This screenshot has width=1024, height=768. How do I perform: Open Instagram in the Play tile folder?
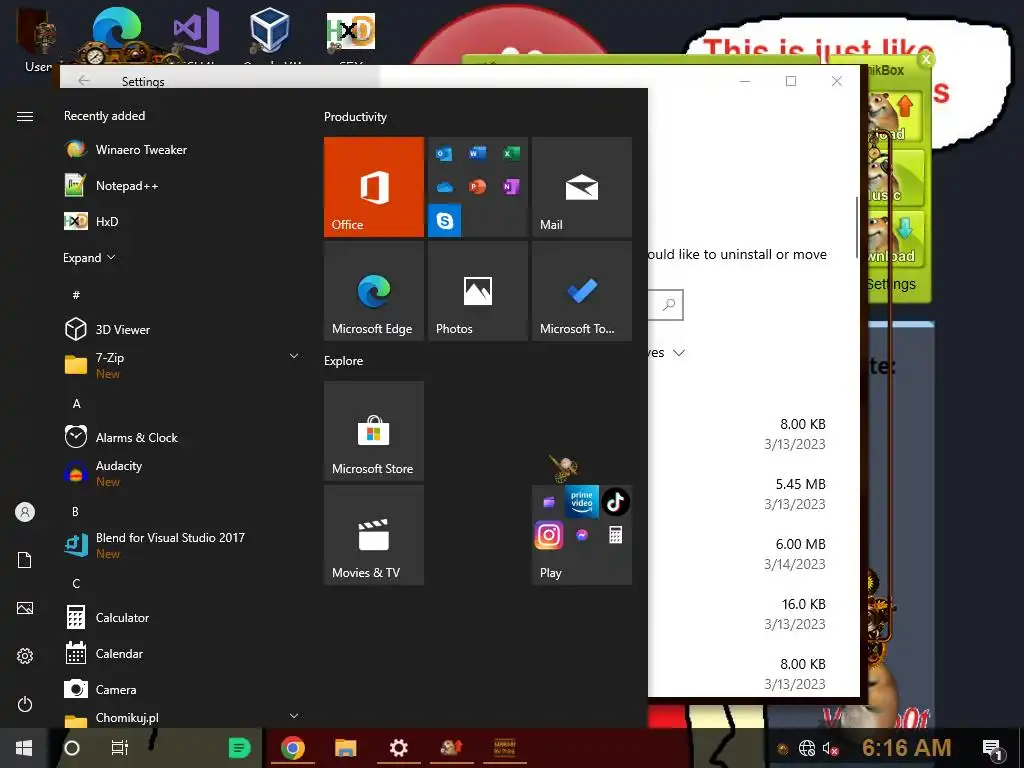[x=549, y=535]
